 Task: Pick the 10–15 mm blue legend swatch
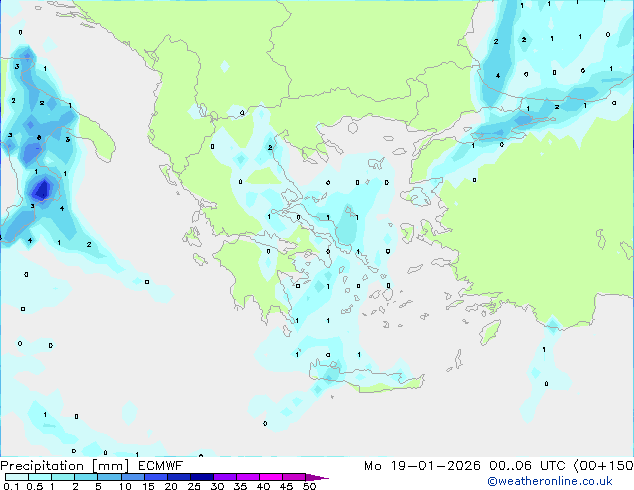coord(132,477)
